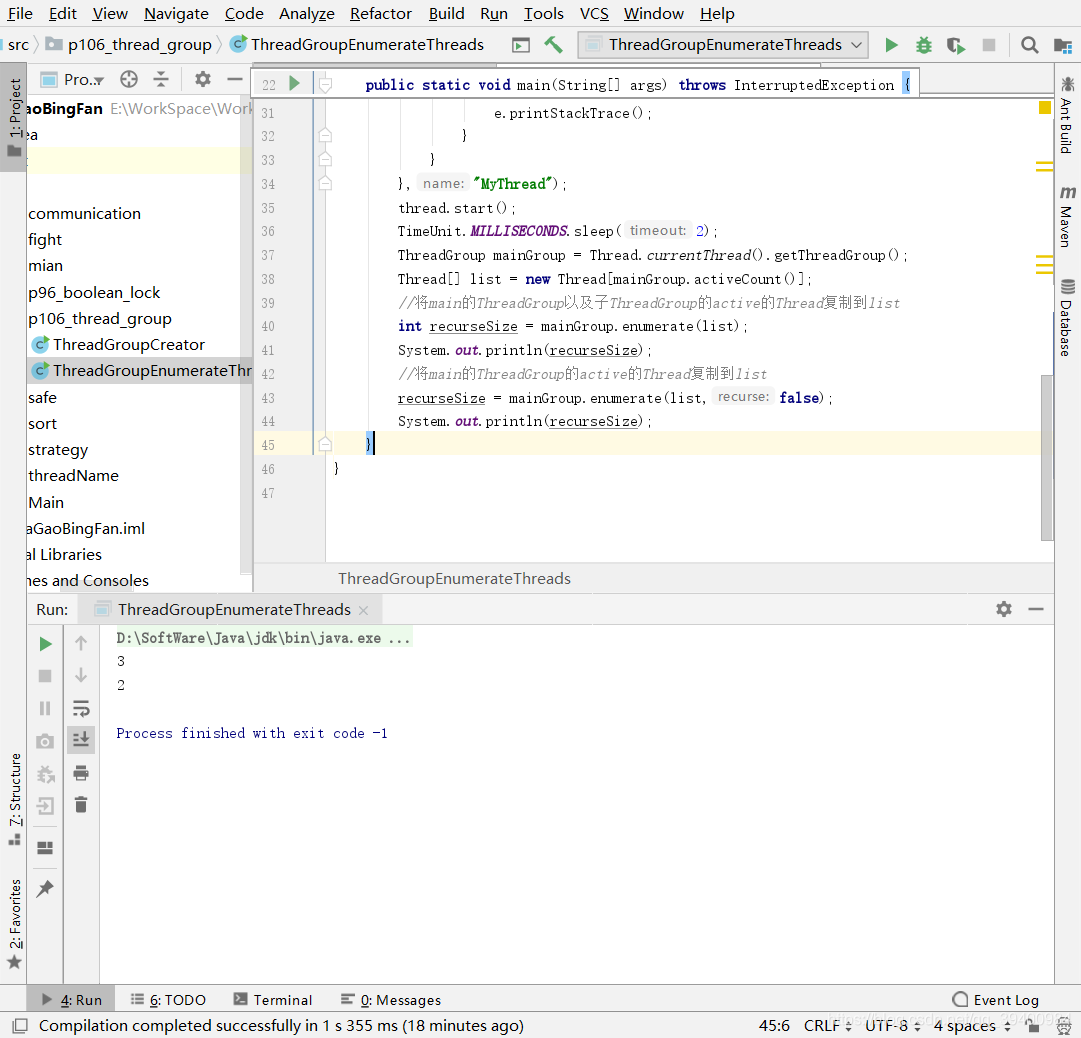Image resolution: width=1081 pixels, height=1038 pixels.
Task: Move up the stack trace arrow
Action: tap(81, 643)
